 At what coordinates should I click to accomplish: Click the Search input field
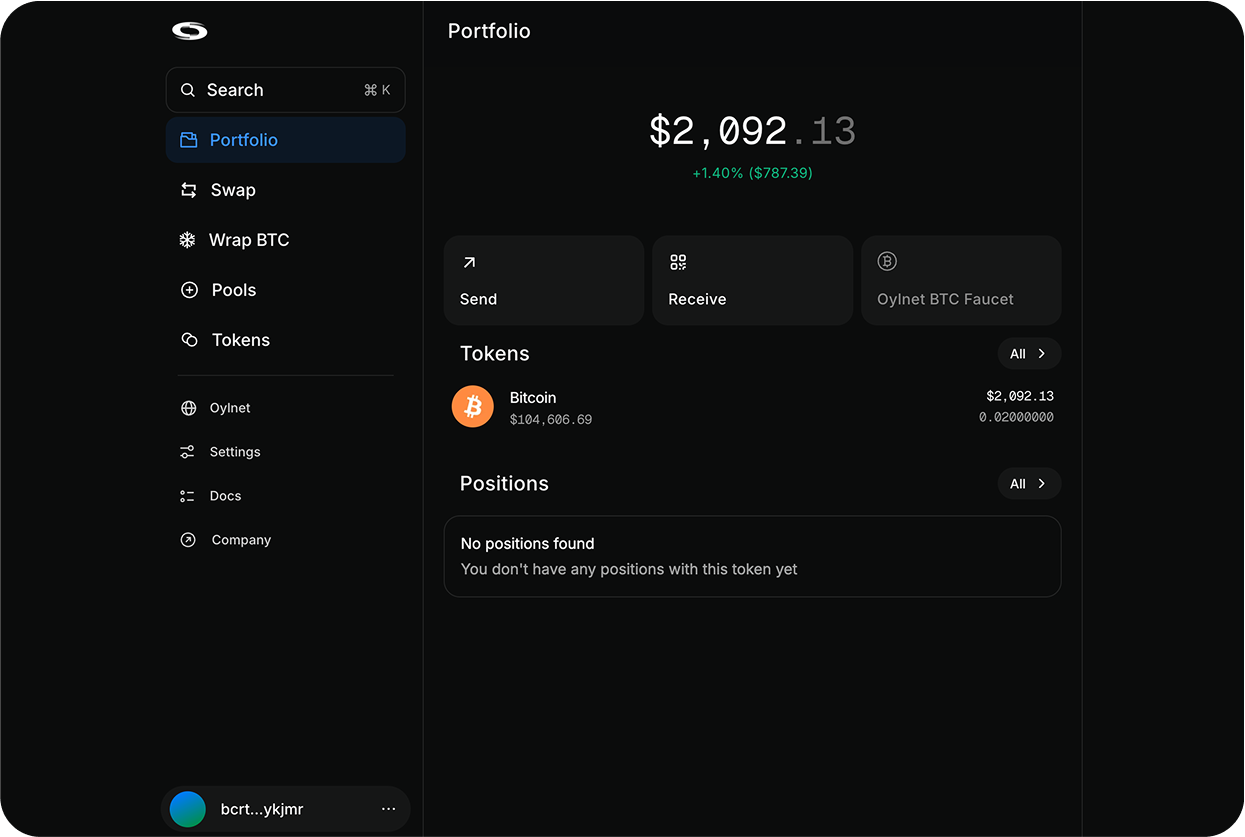(x=285, y=90)
